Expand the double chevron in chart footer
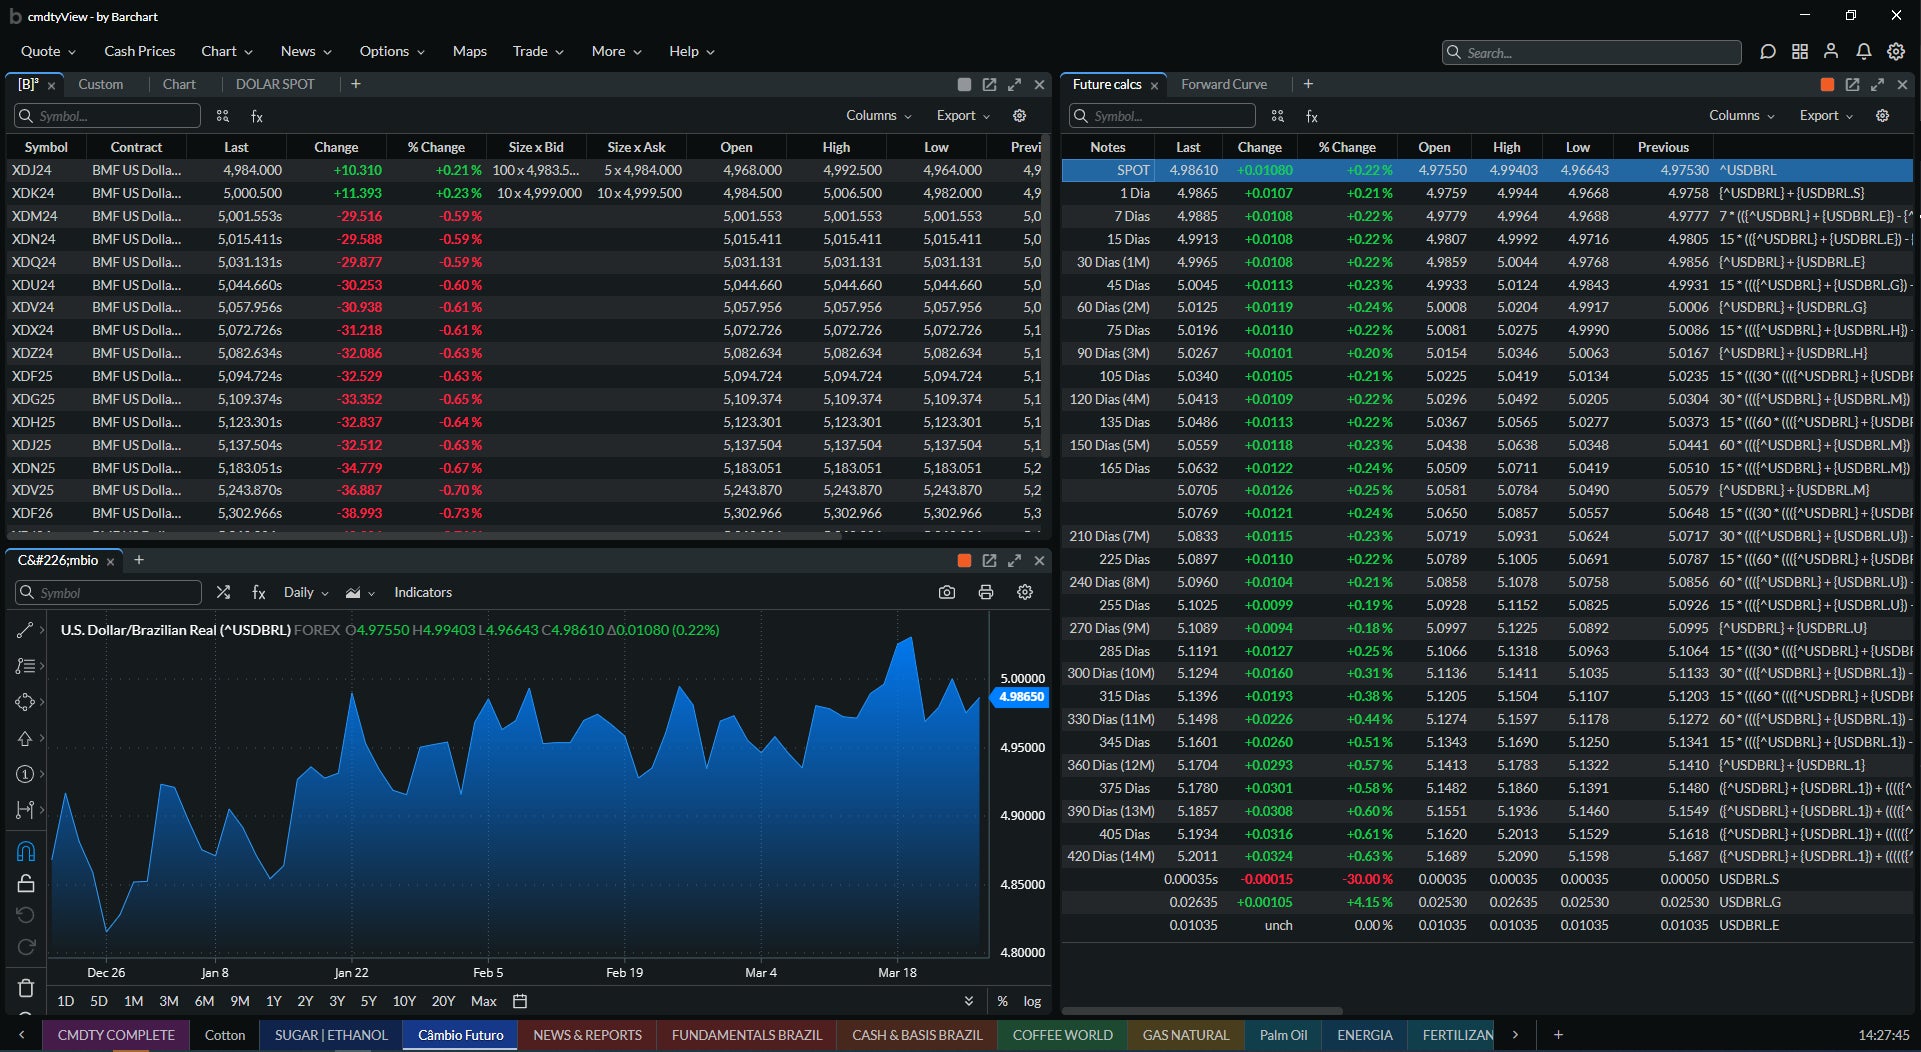Viewport: 1921px width, 1052px height. click(x=968, y=1001)
